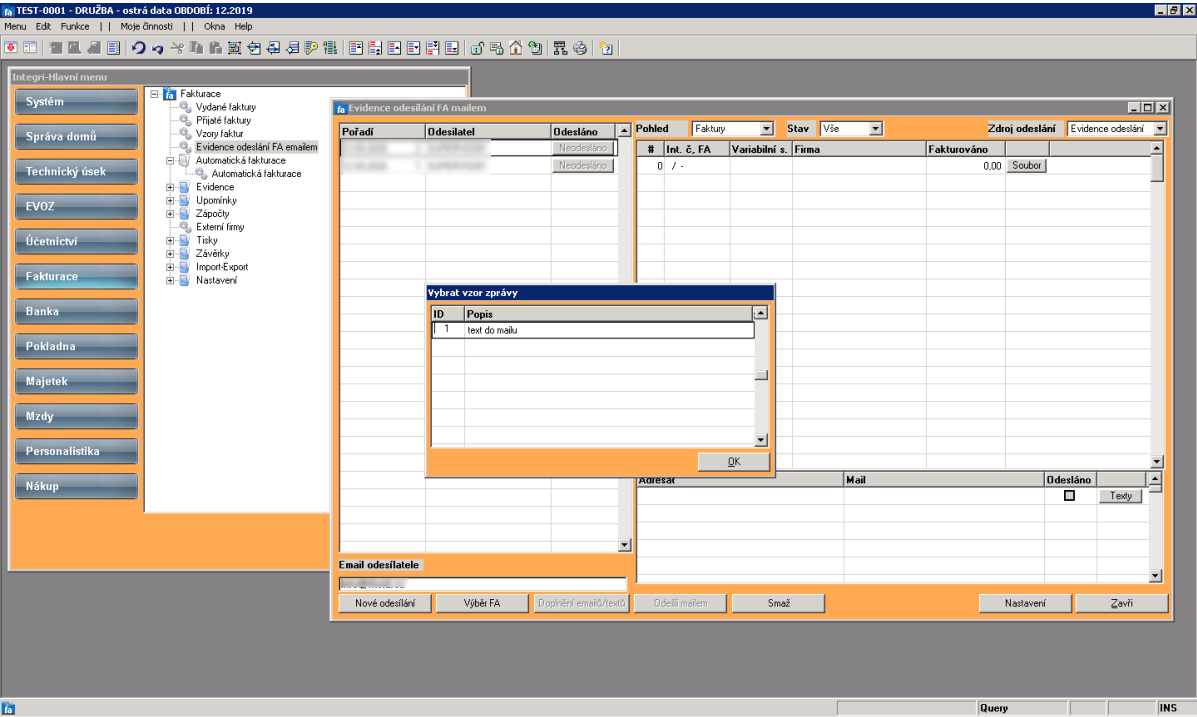Image resolution: width=1197 pixels, height=717 pixels.
Task: Expand the Nastavení tree node
Action: tap(170, 280)
